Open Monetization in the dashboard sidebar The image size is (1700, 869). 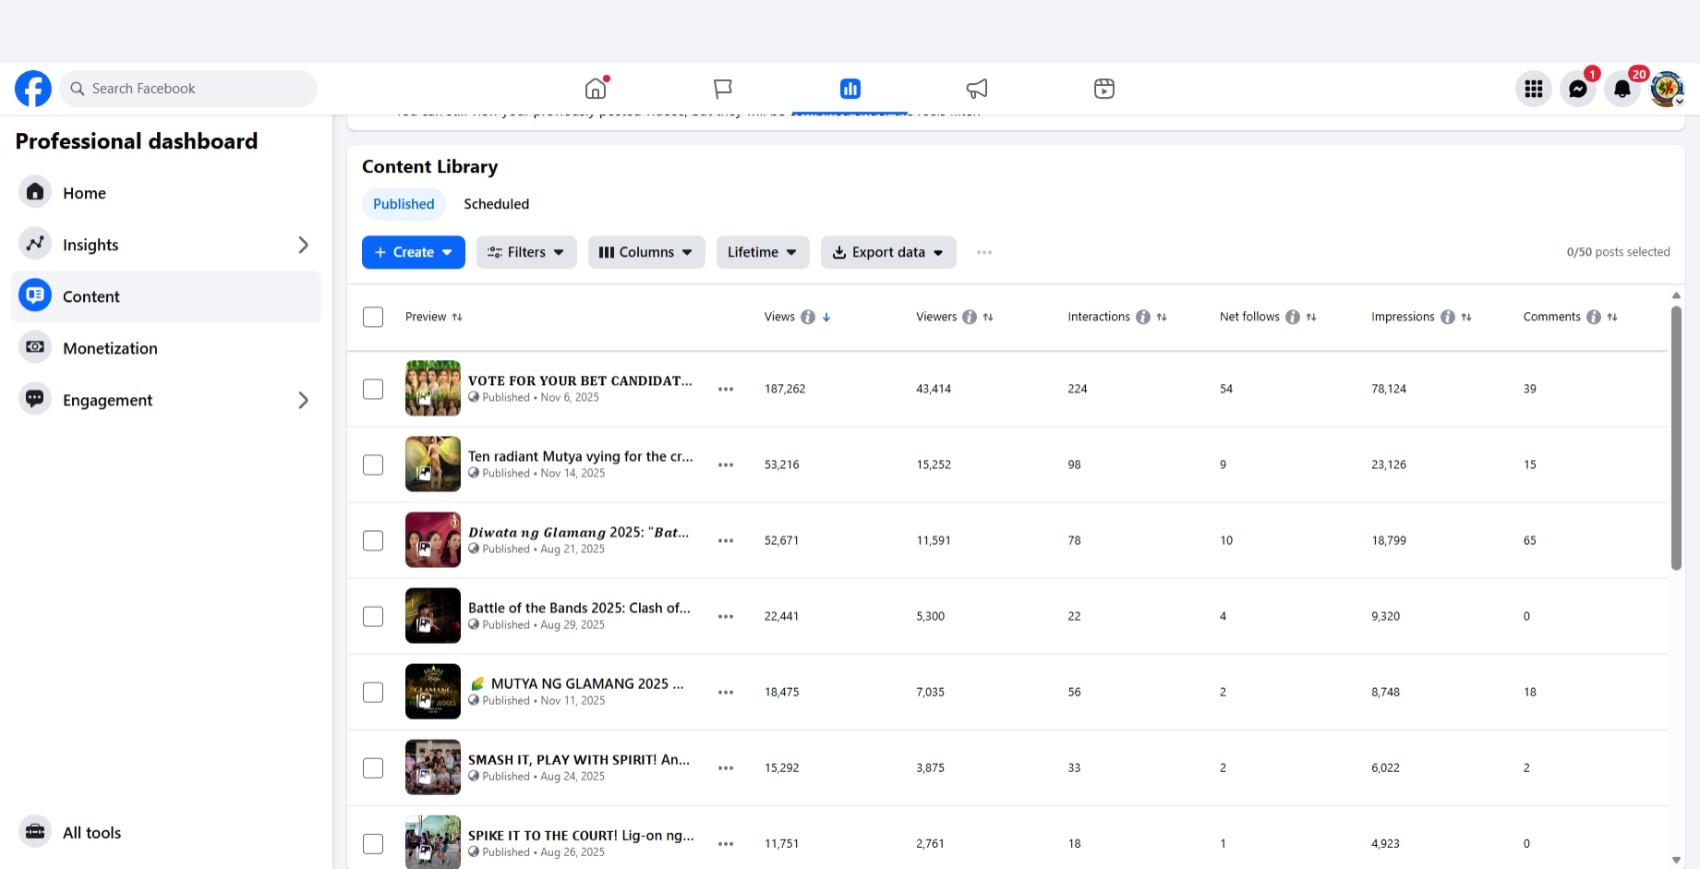pyautogui.click(x=166, y=348)
